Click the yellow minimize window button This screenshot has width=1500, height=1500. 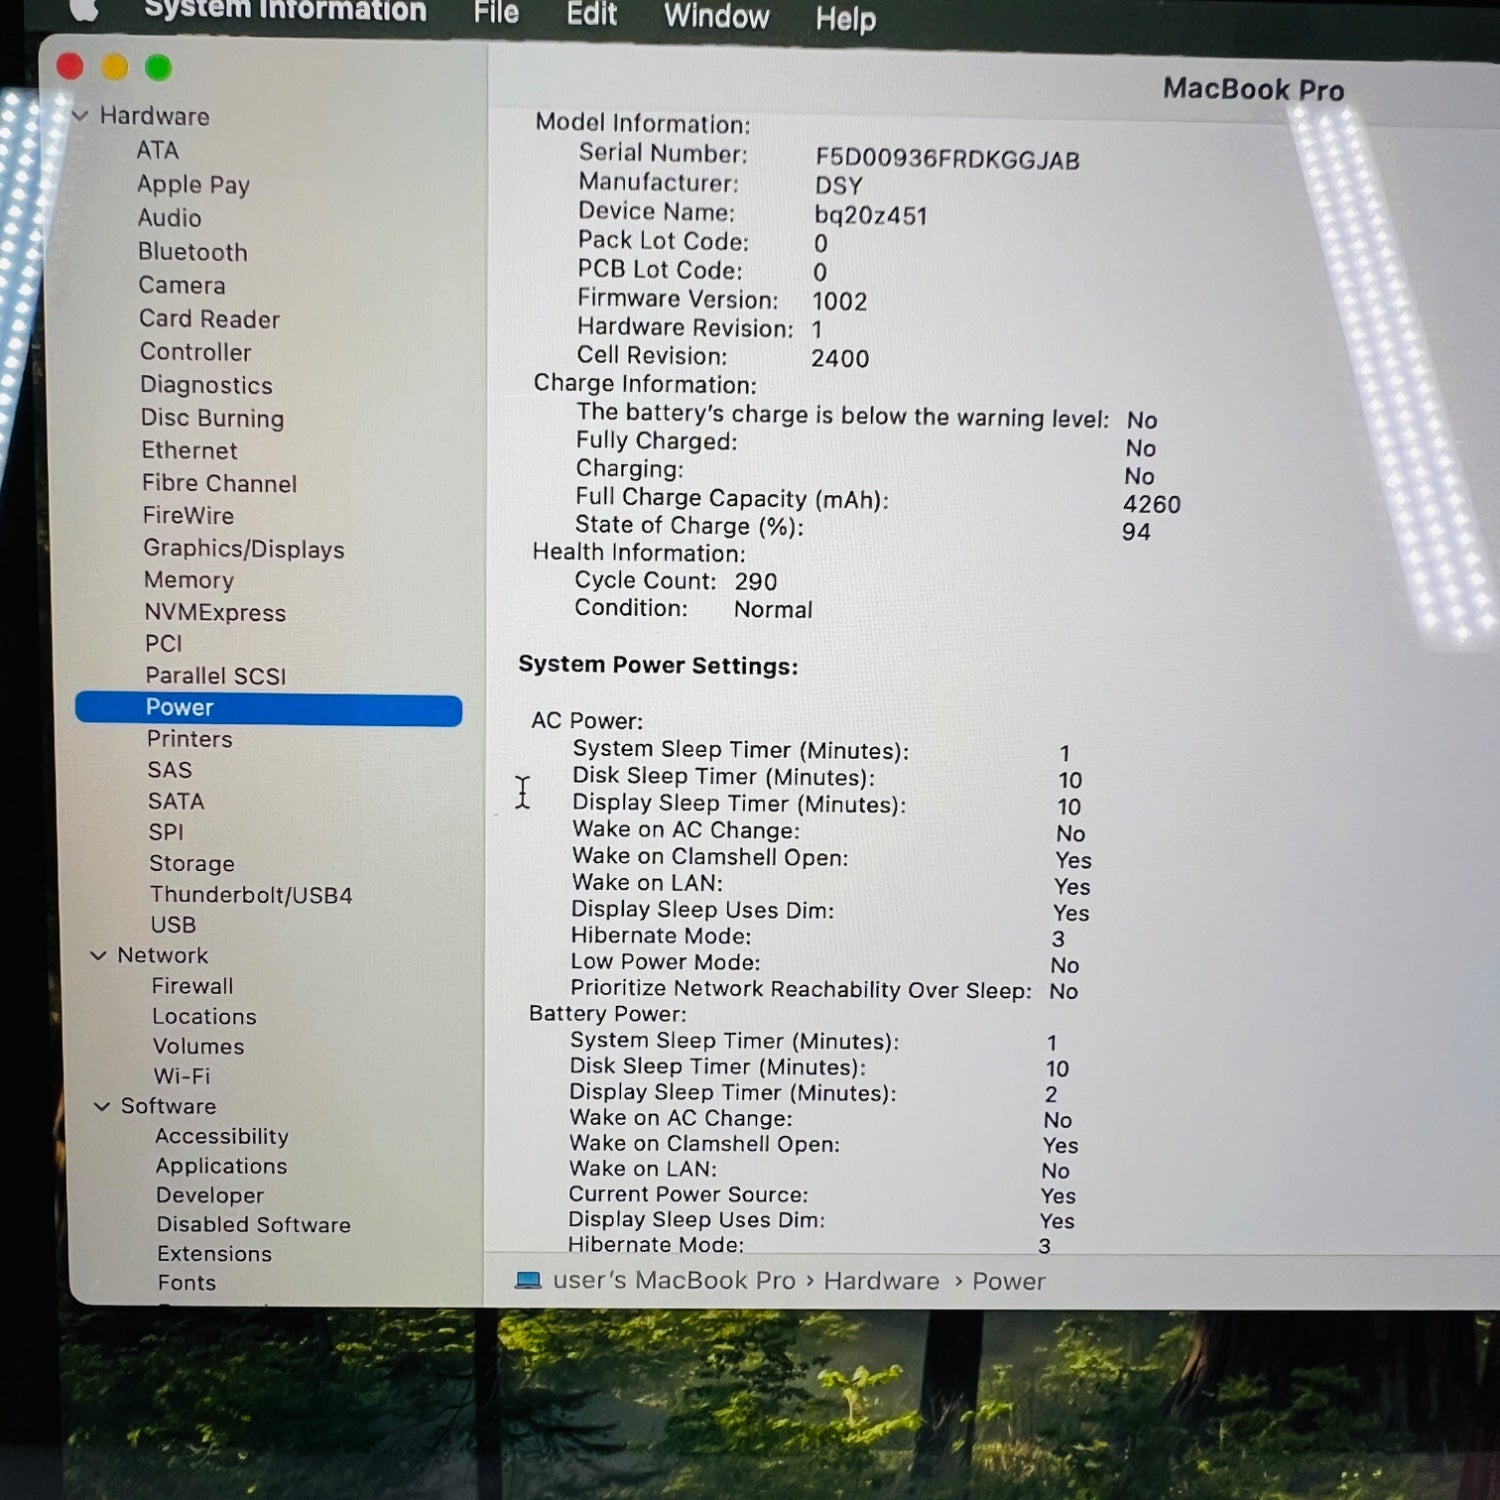(x=115, y=67)
